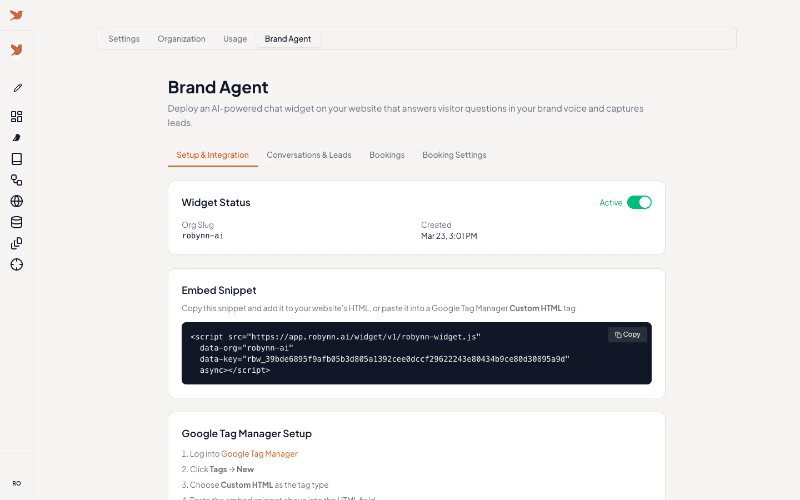Image resolution: width=800 pixels, height=500 pixels.
Task: Open the crosshair target icon in sidebar
Action: click(16, 264)
